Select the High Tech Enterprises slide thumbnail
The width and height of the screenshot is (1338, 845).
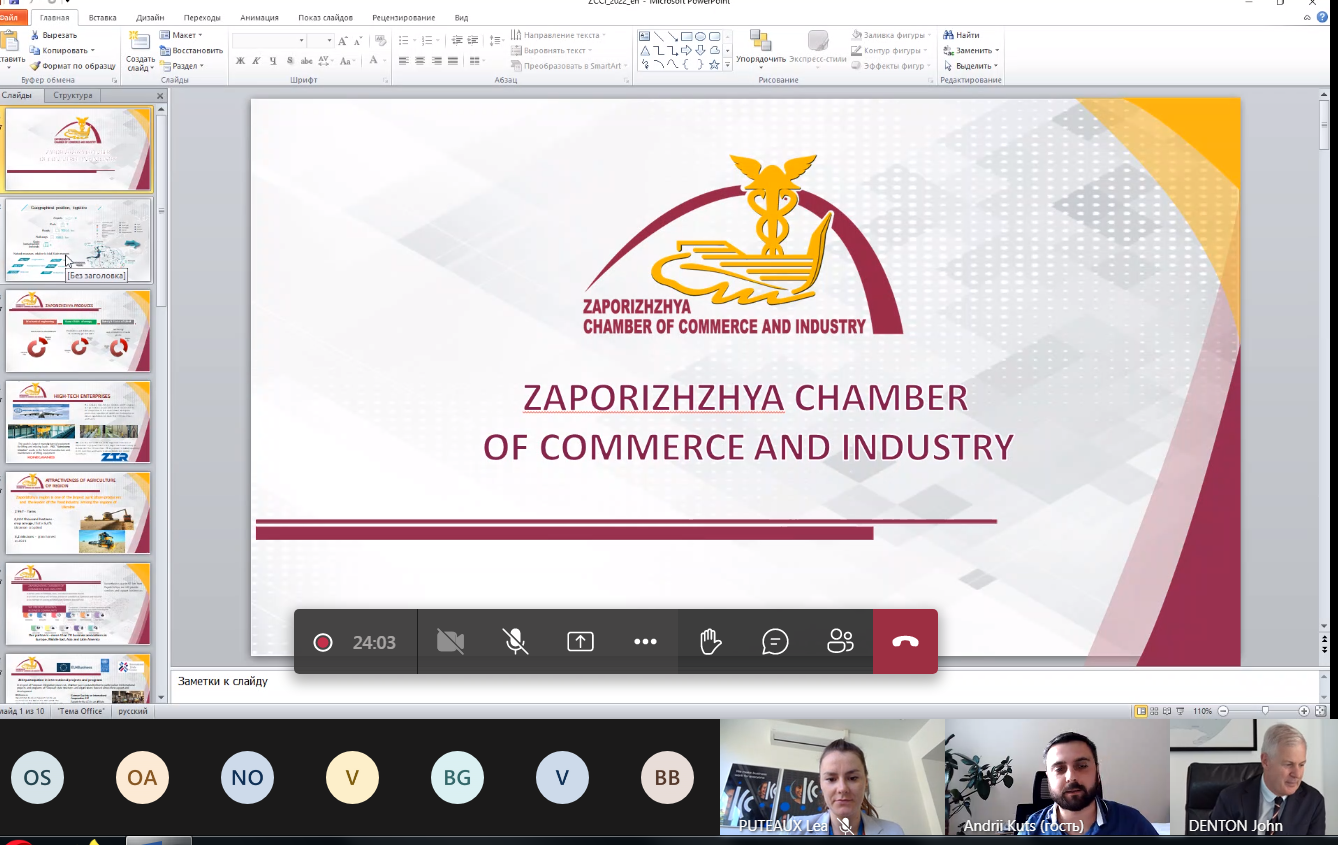(x=79, y=422)
